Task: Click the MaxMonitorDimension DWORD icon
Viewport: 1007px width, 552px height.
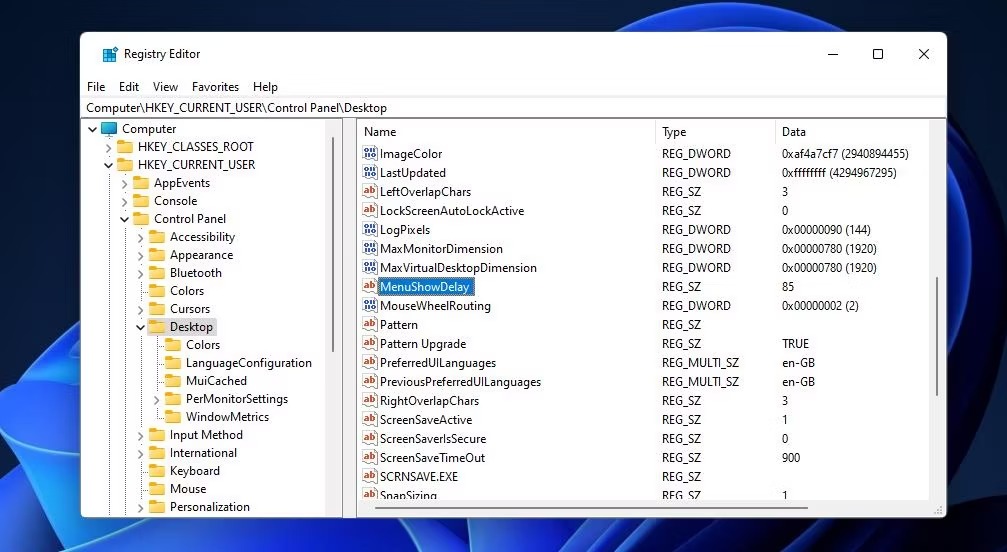Action: tap(369, 248)
